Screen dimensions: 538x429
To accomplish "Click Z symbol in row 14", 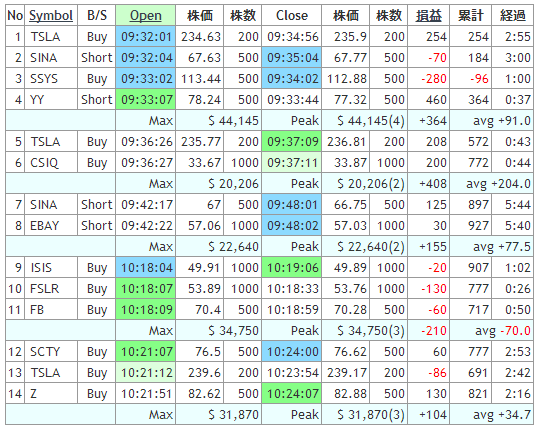I will (33, 393).
